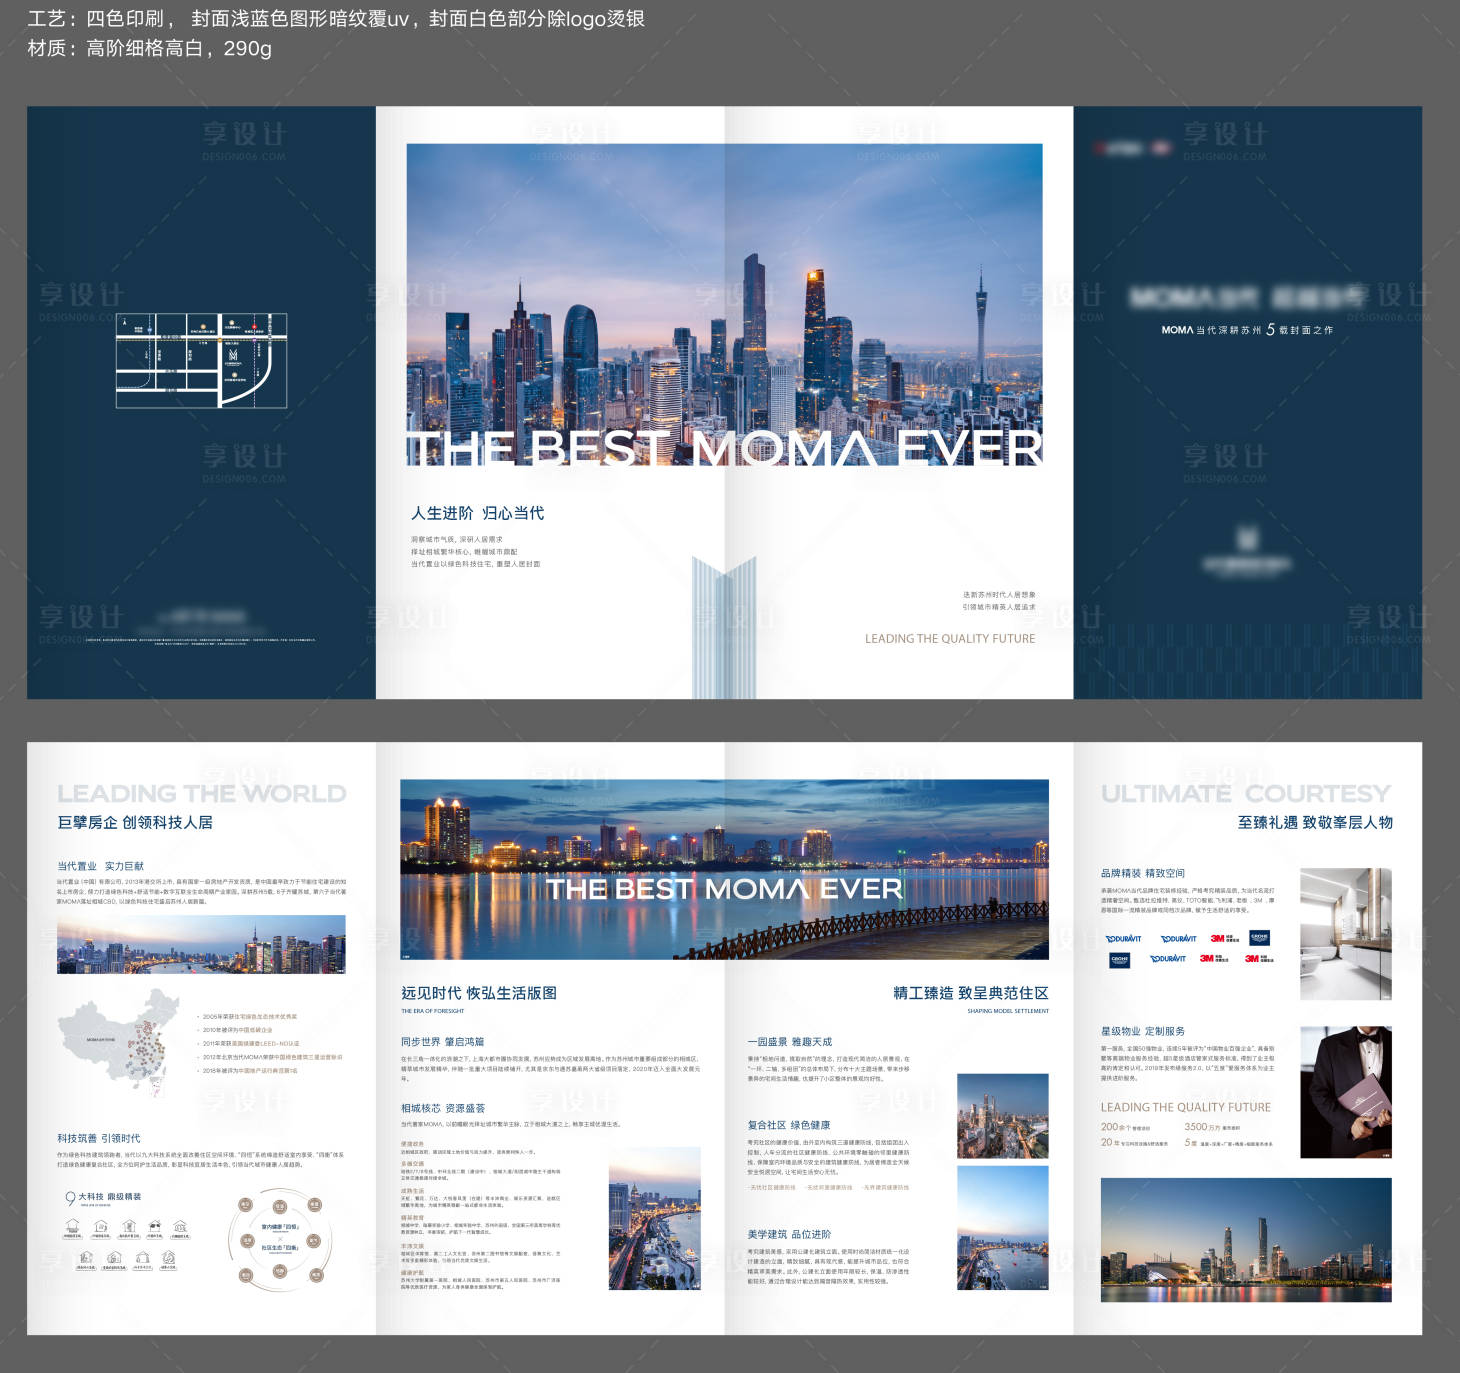The width and height of the screenshot is (1460, 1373).
Task: Click the '2005年' timeline bullet
Action: [249, 1016]
